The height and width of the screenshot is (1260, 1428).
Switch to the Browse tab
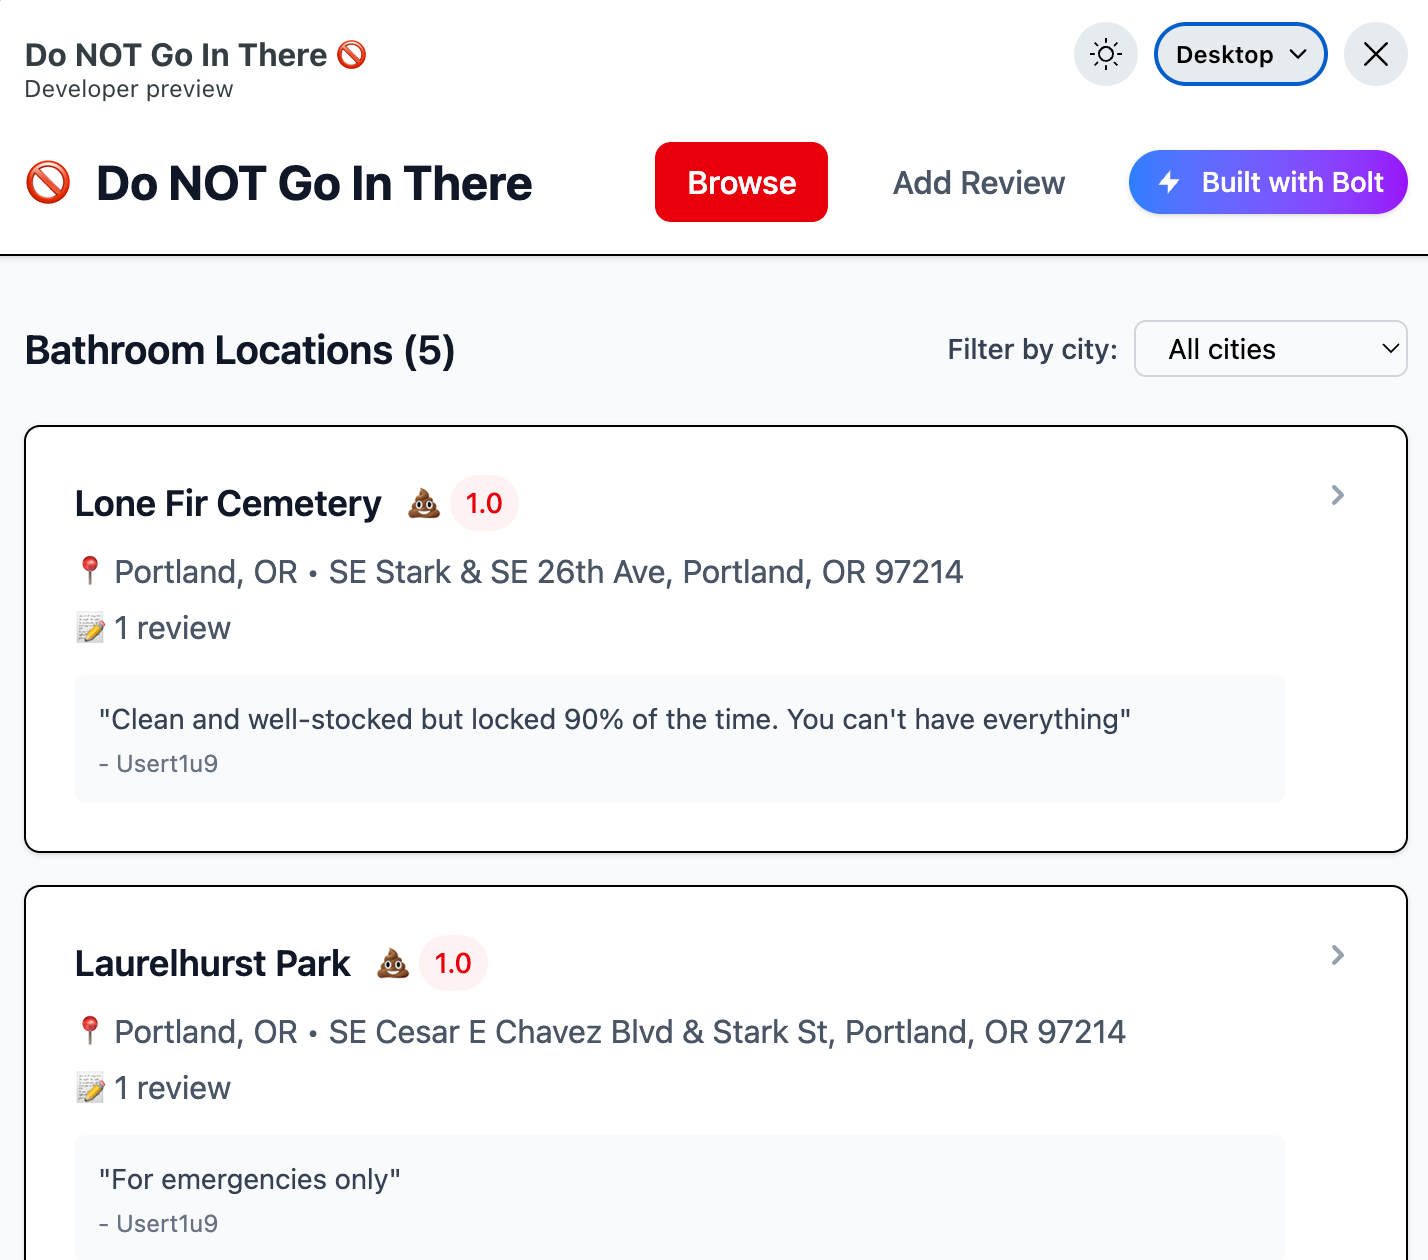[x=741, y=182]
